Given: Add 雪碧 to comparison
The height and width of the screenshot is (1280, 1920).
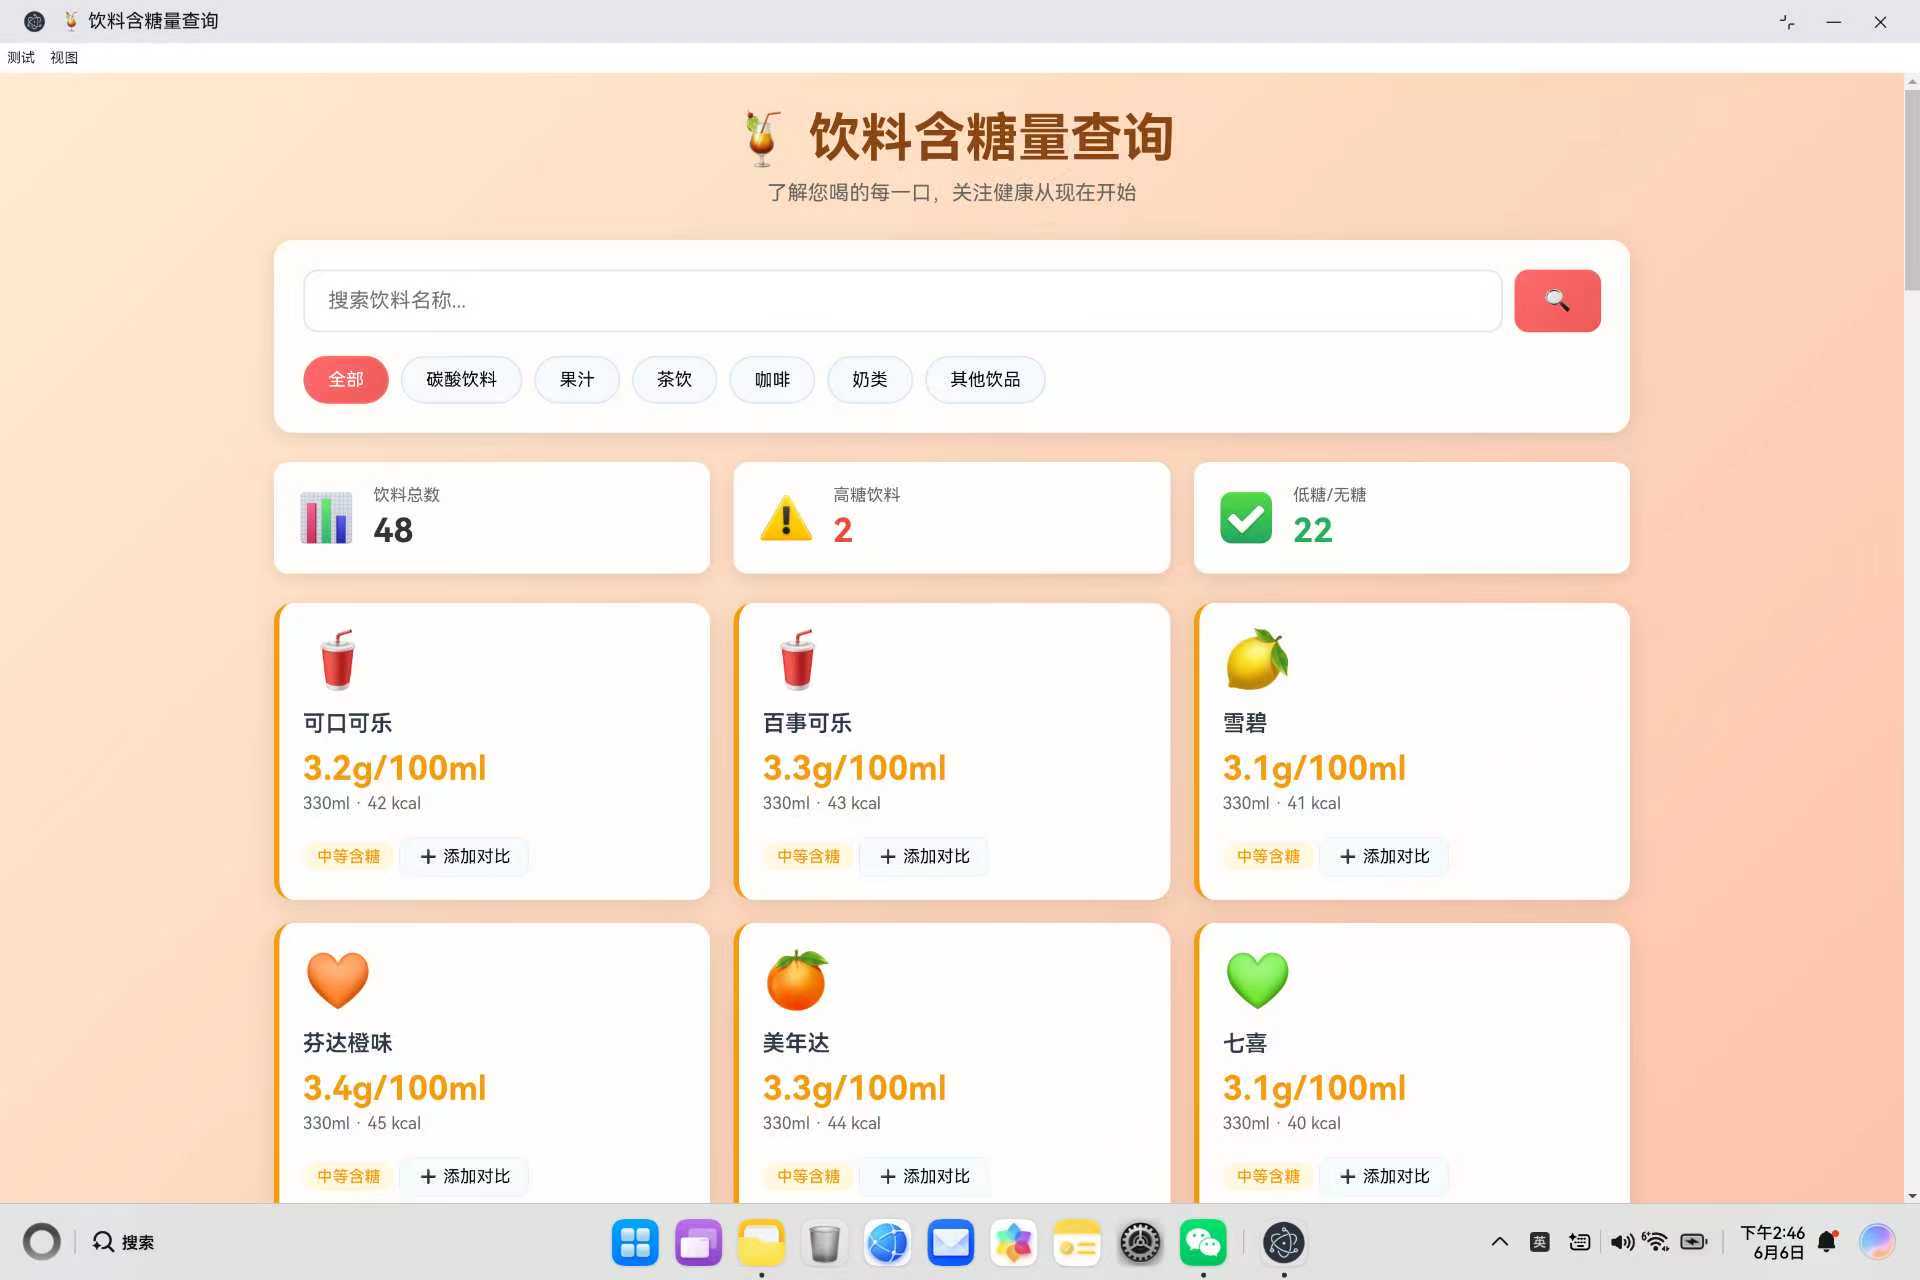Looking at the screenshot, I should point(1385,857).
